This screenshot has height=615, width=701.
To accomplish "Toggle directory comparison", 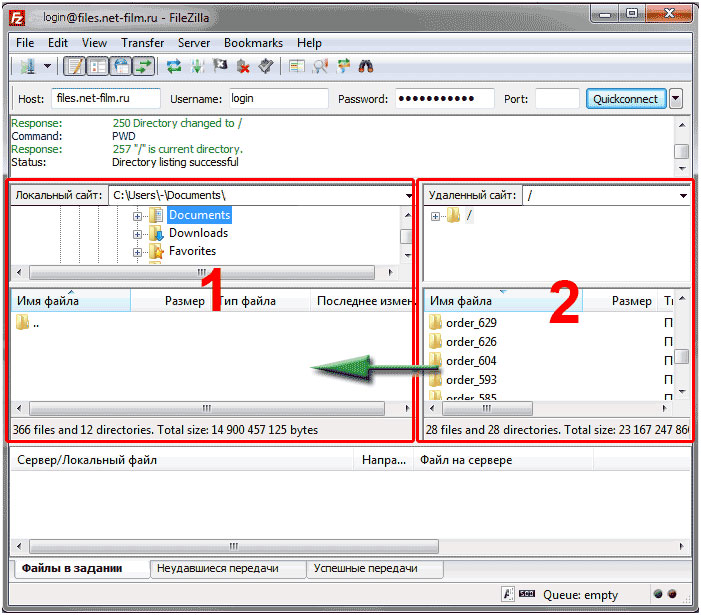I will tap(320, 67).
